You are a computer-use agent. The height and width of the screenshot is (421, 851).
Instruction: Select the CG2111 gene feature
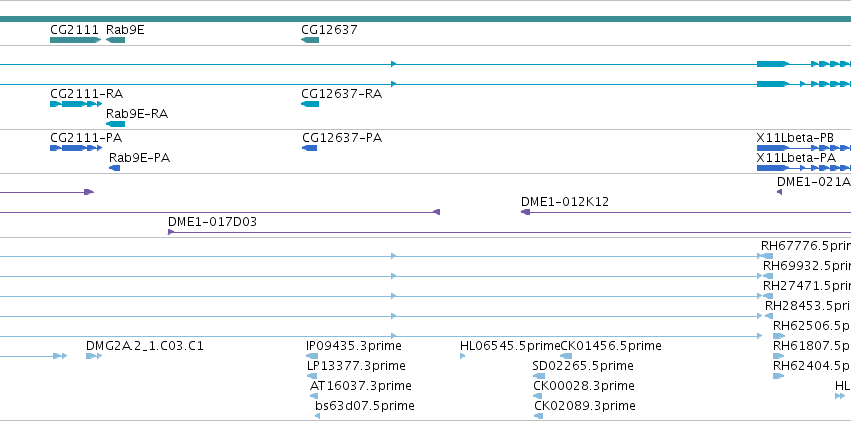[75, 40]
